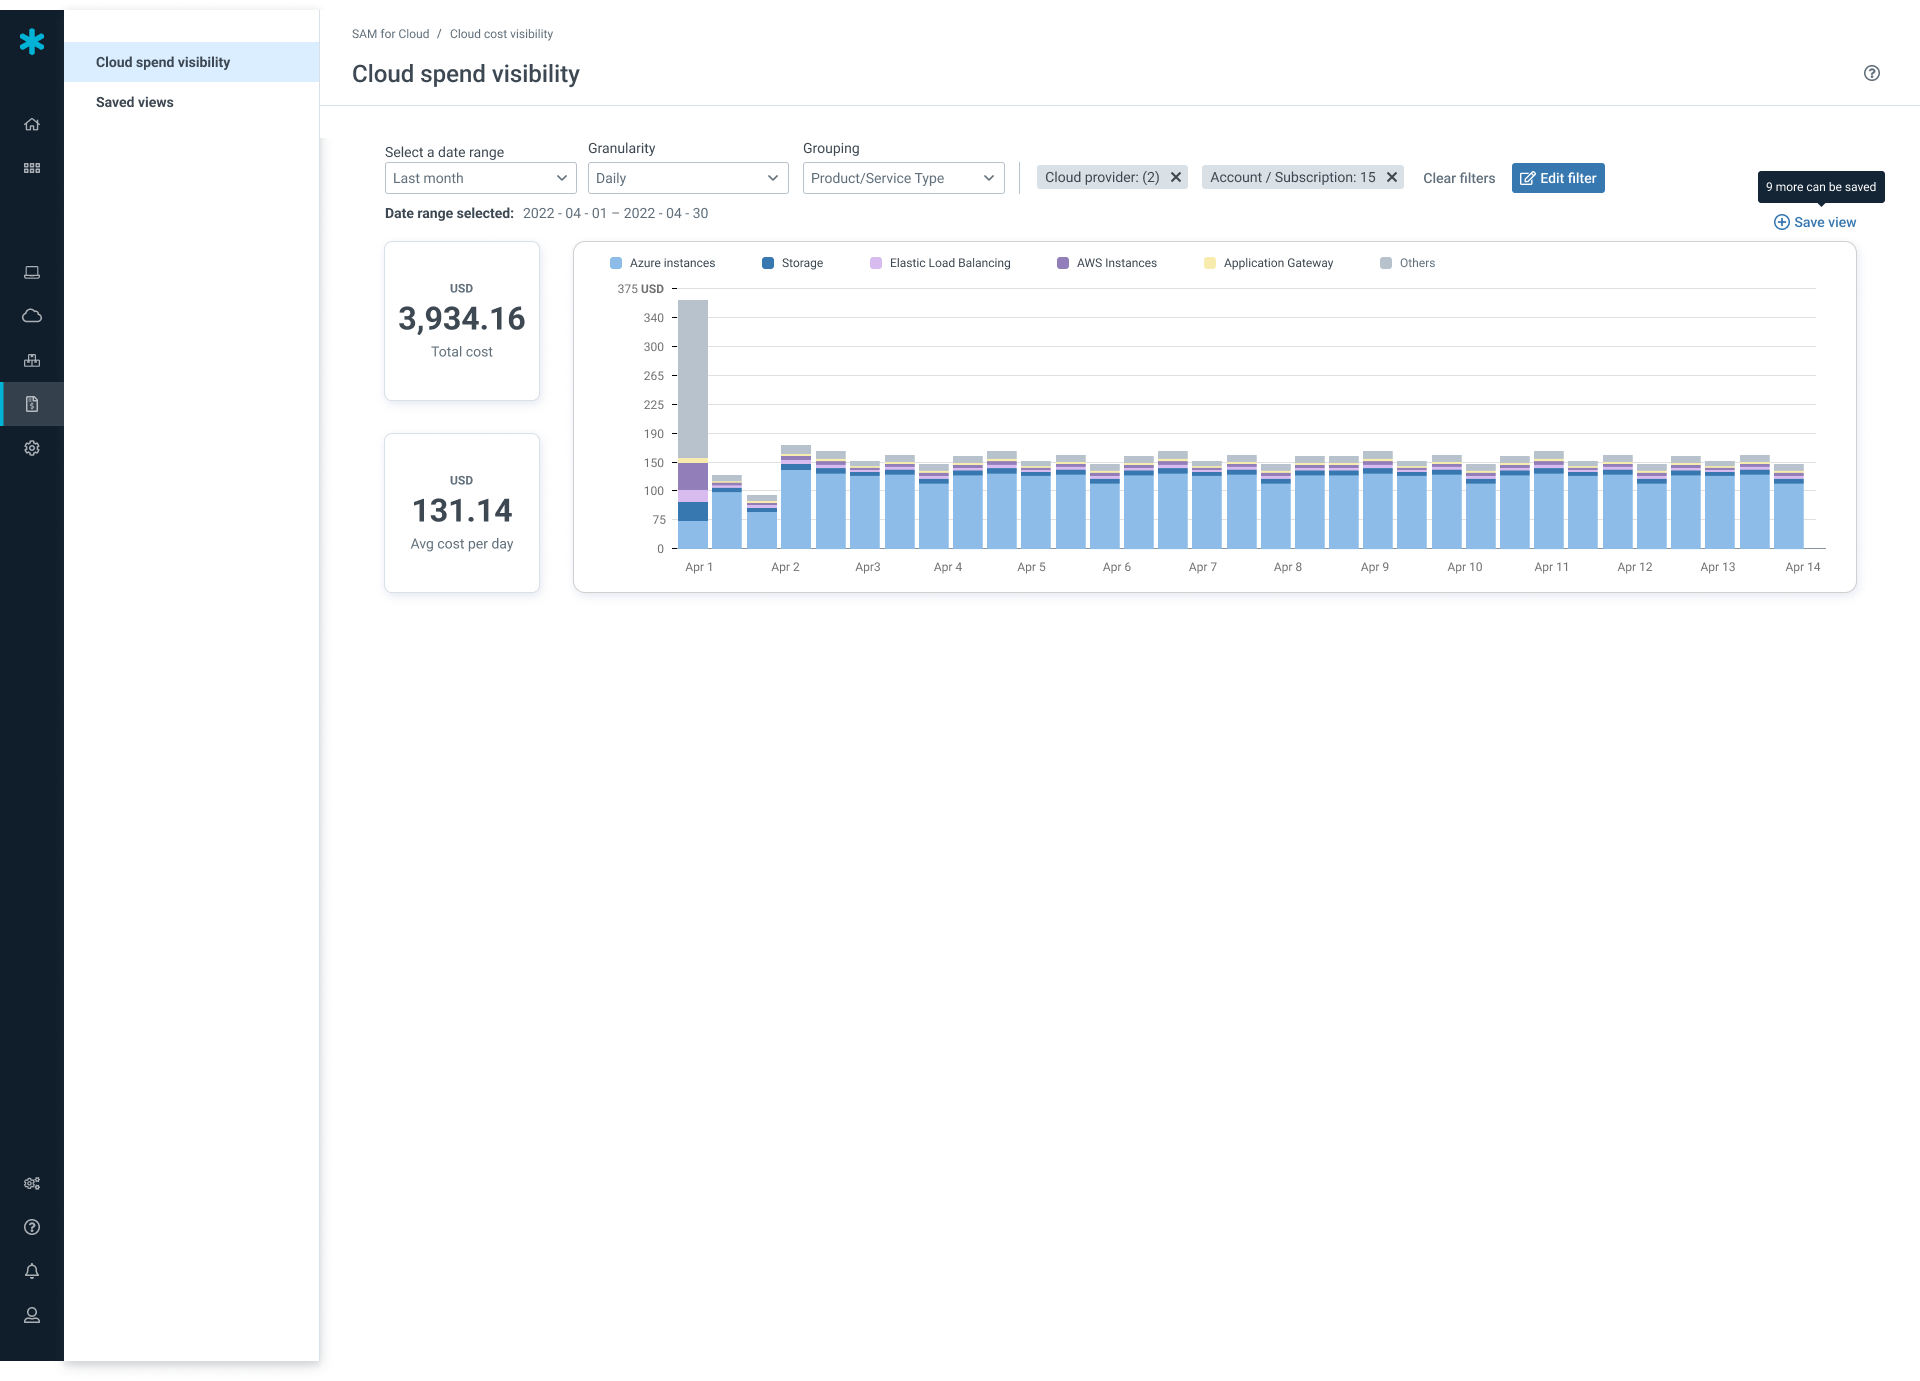The width and height of the screenshot is (1920, 1381).
Task: Open the Granularity Daily dropdown
Action: pos(688,178)
